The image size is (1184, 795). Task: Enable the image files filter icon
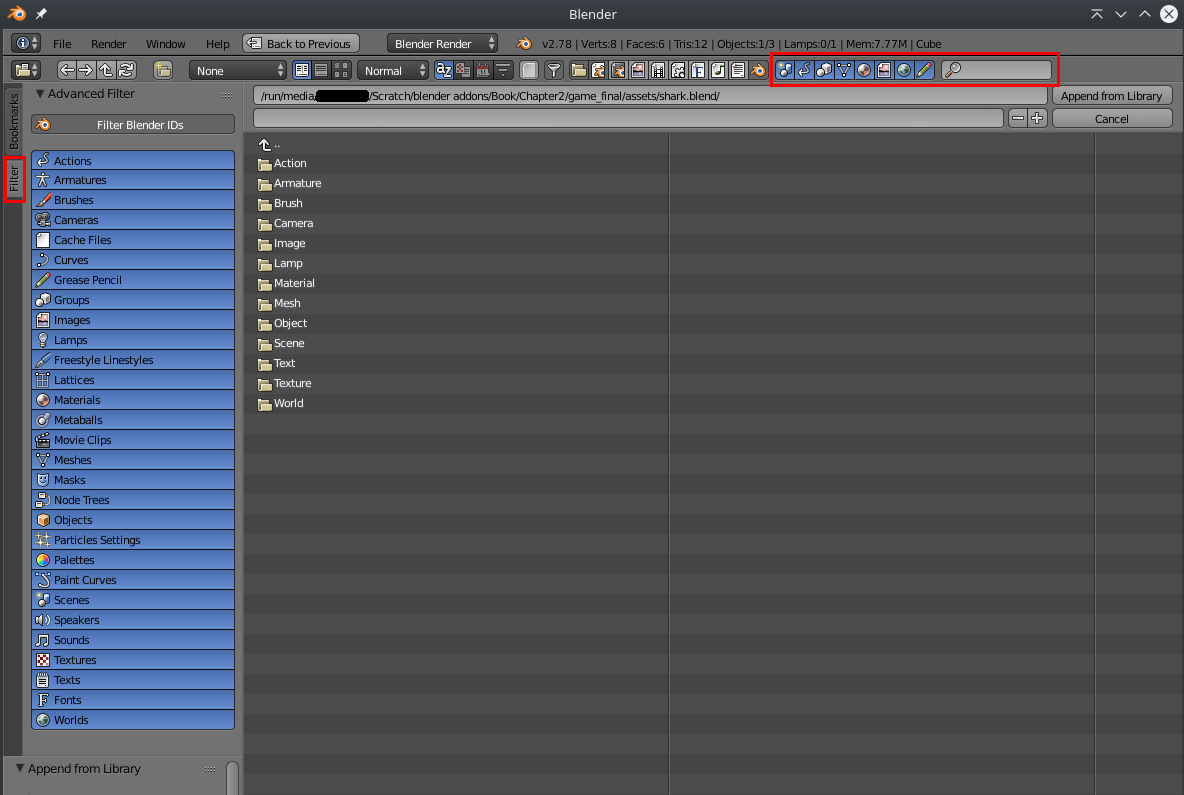pyautogui.click(x=637, y=70)
